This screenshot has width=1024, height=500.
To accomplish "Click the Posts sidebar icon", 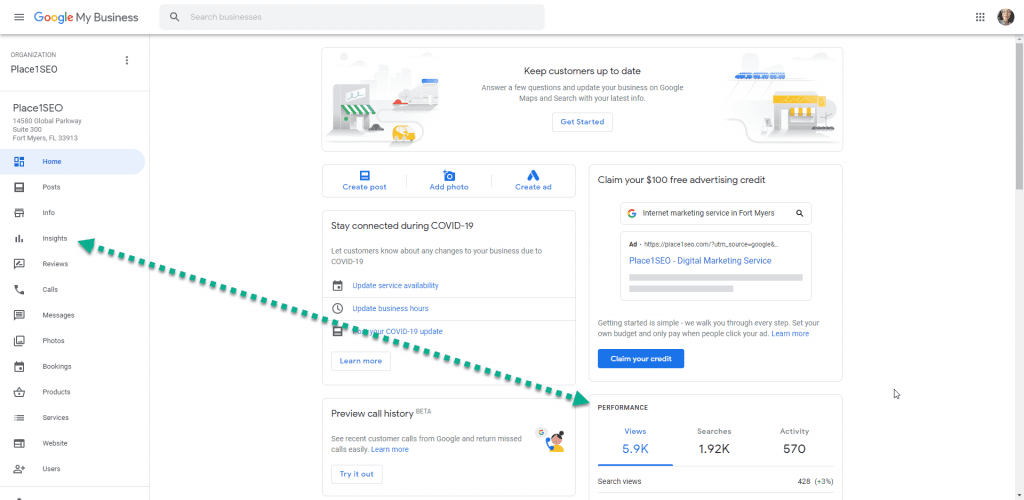I will pyautogui.click(x=19, y=187).
